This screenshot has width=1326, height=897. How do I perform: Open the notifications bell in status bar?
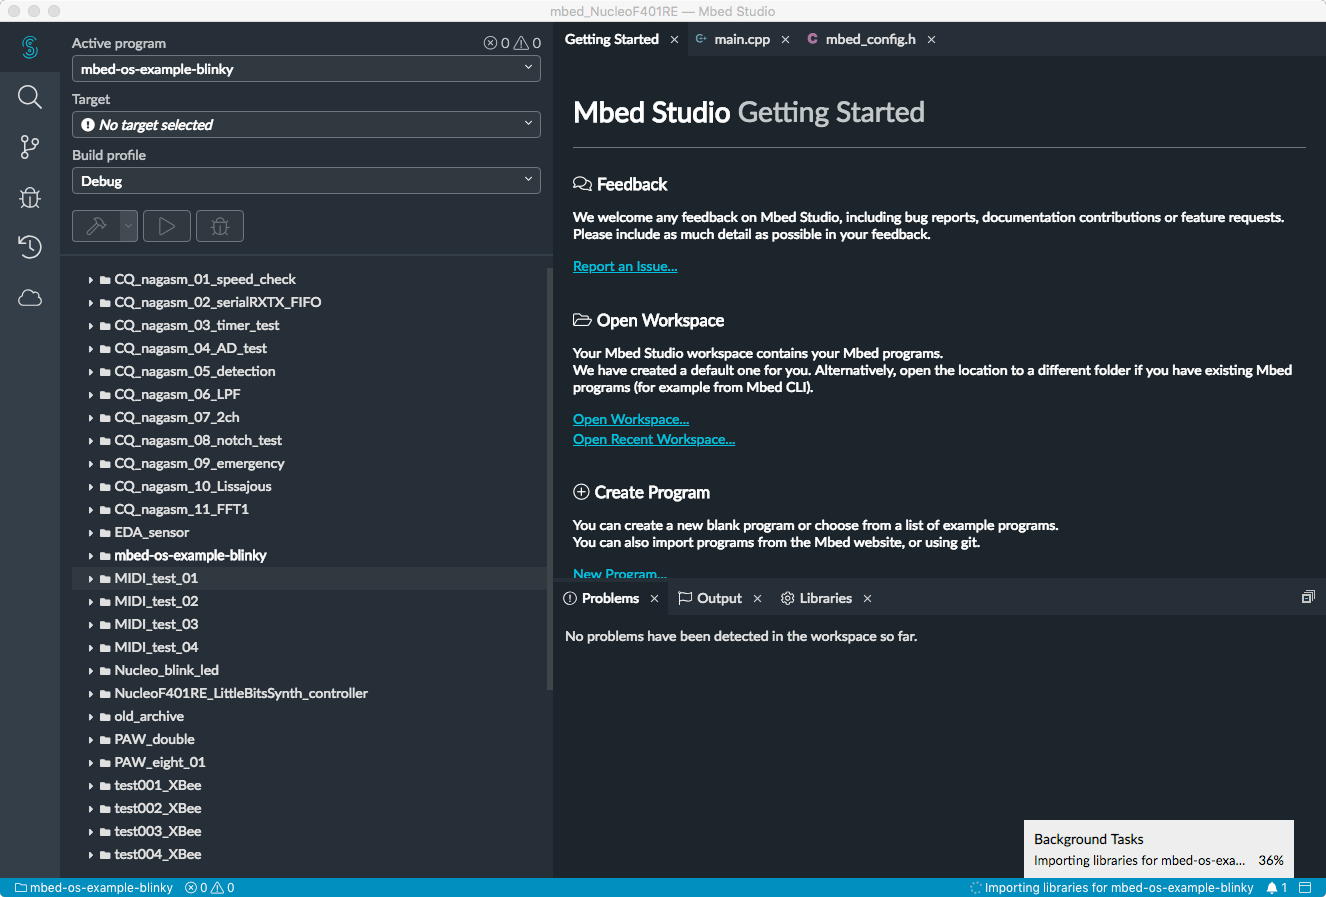(x=1277, y=888)
